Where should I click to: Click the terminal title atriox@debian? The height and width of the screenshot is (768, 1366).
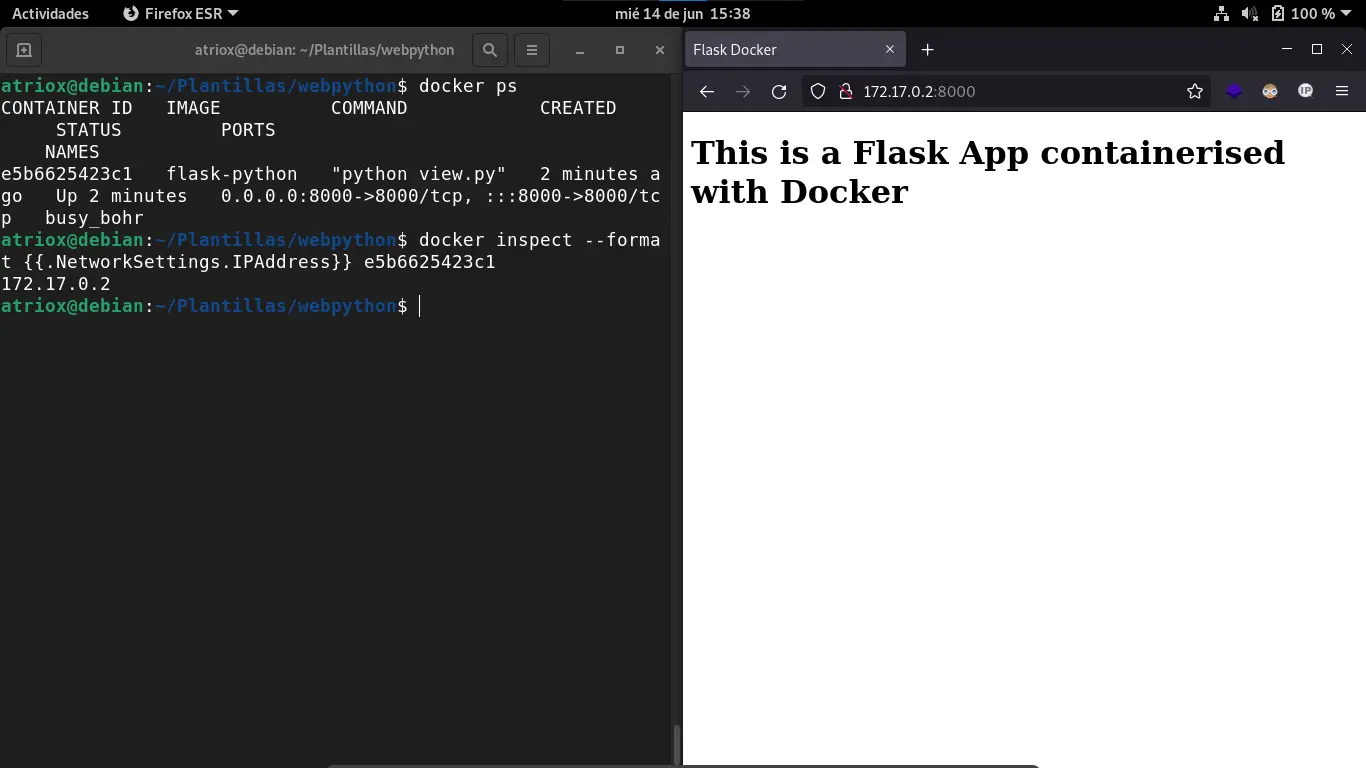324,50
